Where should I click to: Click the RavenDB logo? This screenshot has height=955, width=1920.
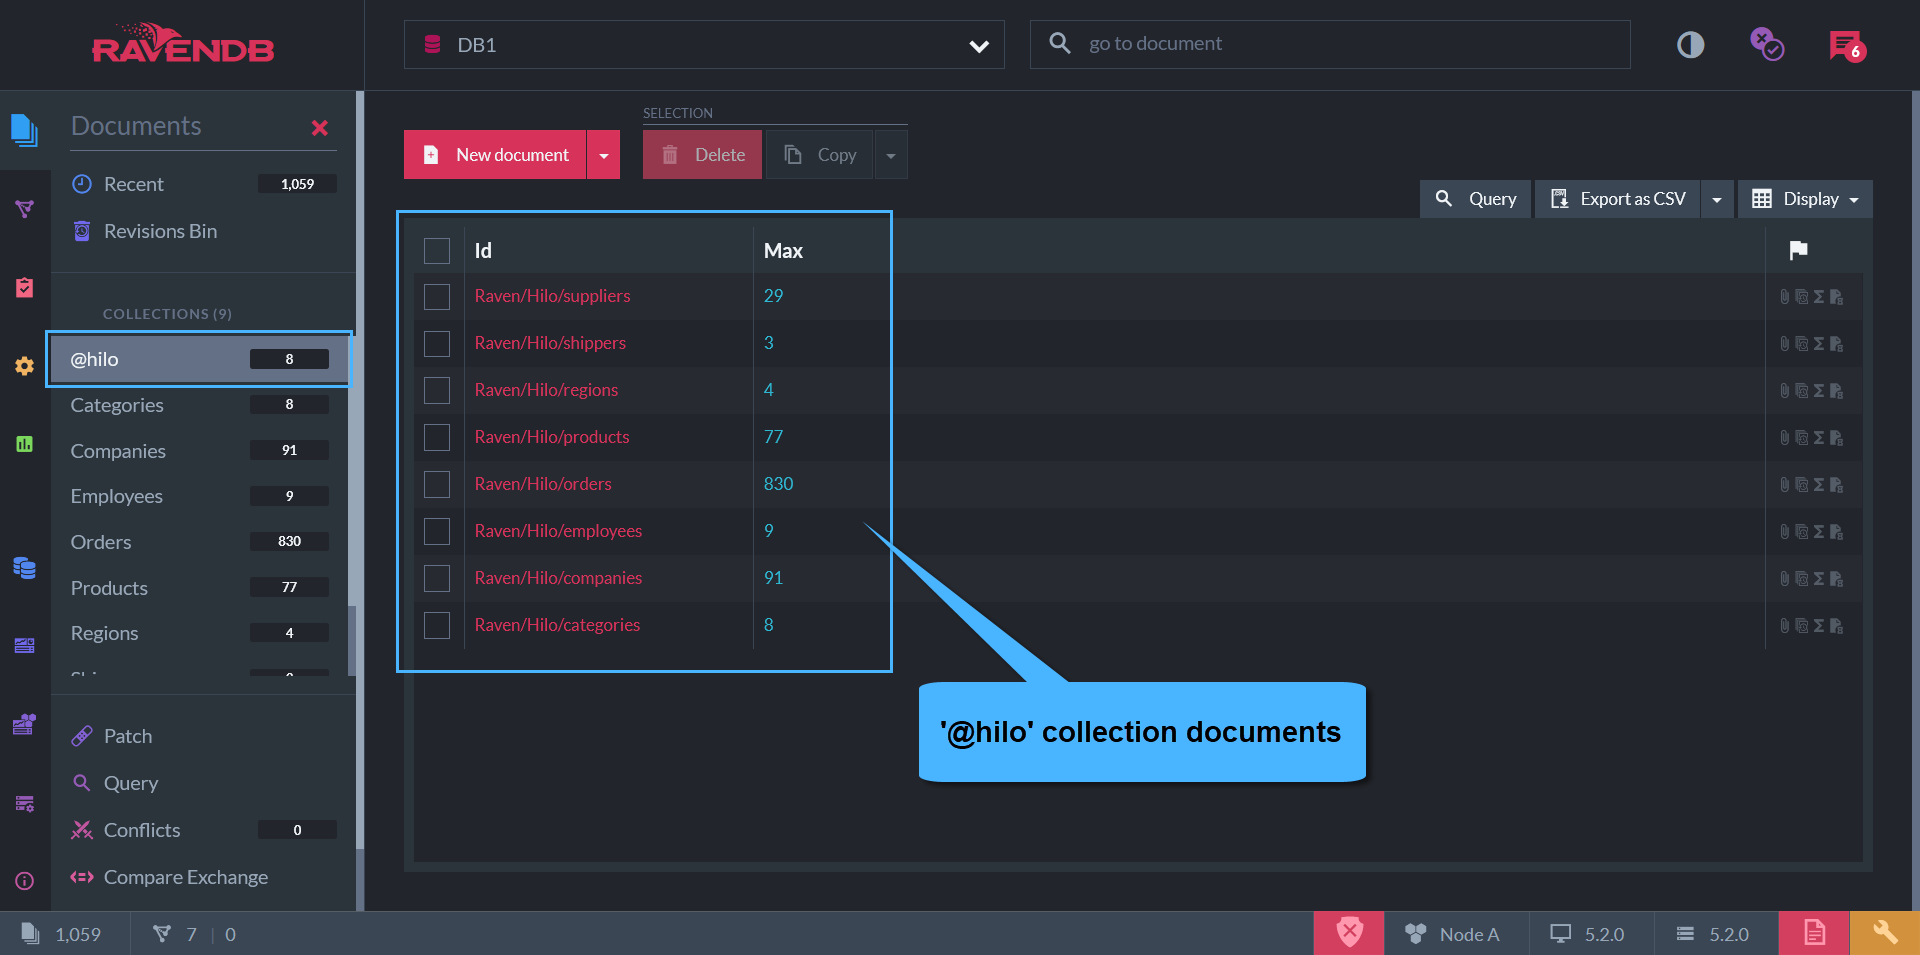[183, 44]
